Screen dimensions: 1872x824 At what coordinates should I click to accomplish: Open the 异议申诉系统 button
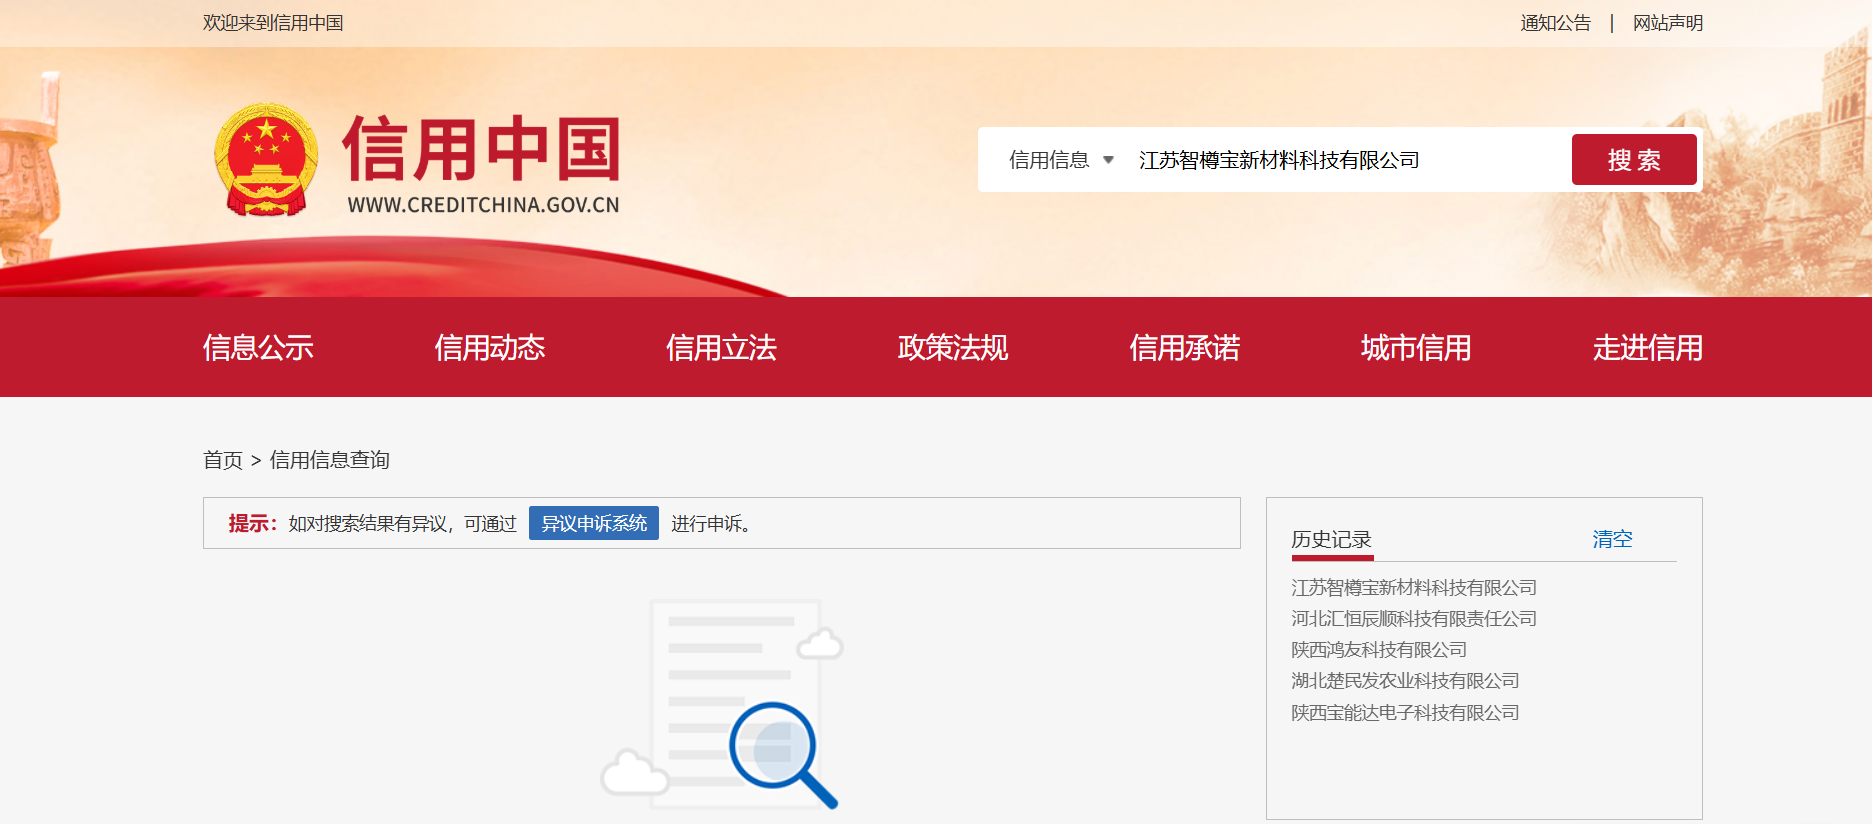(594, 523)
